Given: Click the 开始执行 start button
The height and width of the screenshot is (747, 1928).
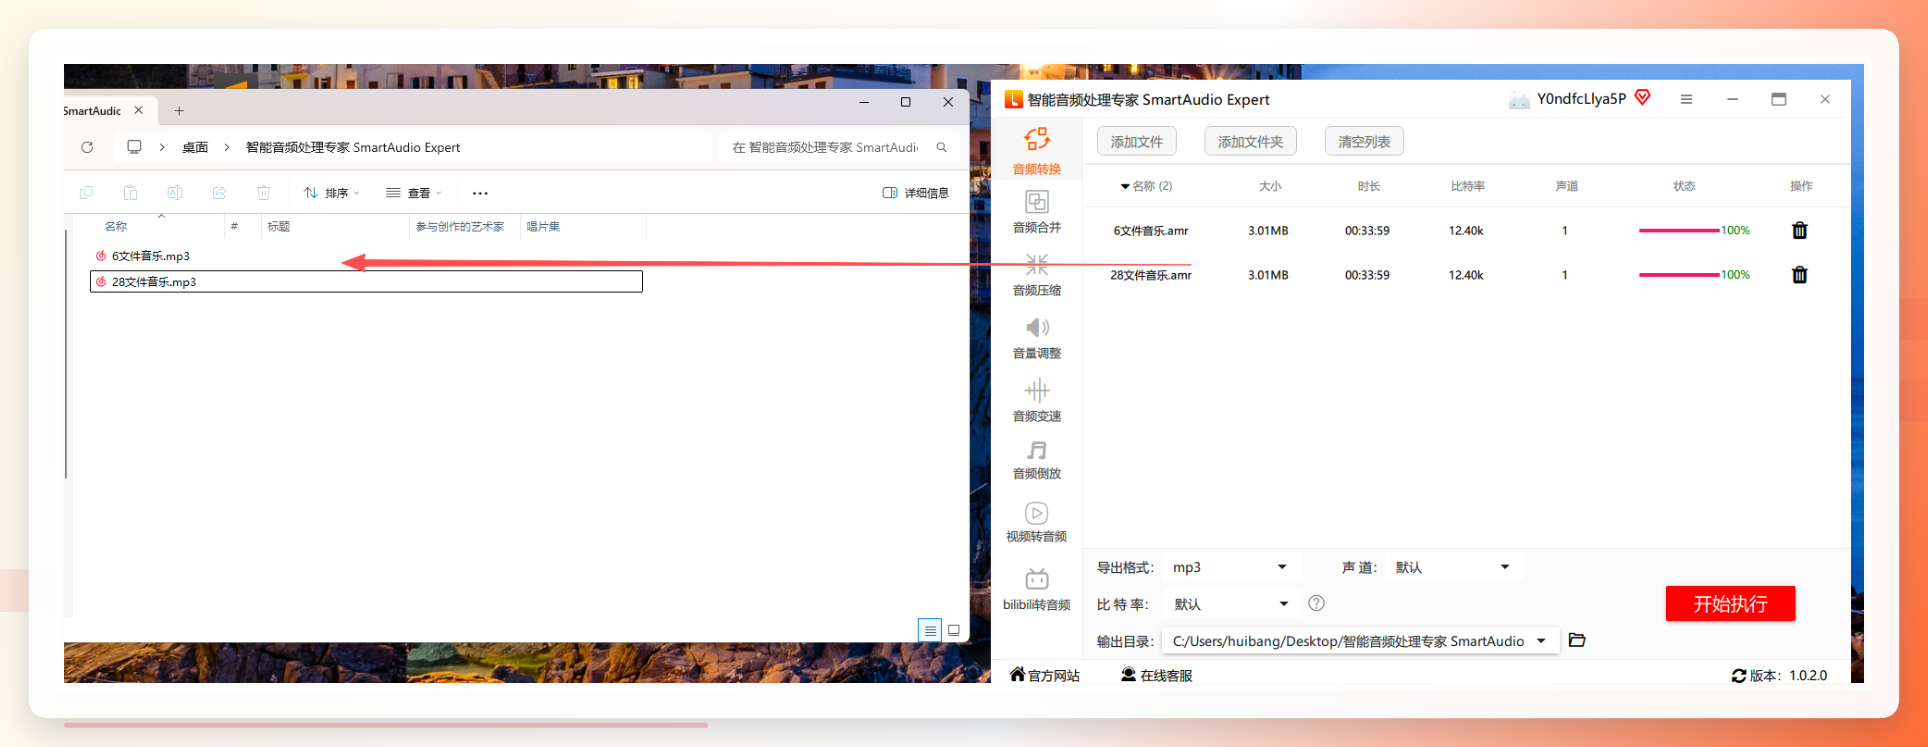Looking at the screenshot, I should pyautogui.click(x=1731, y=604).
